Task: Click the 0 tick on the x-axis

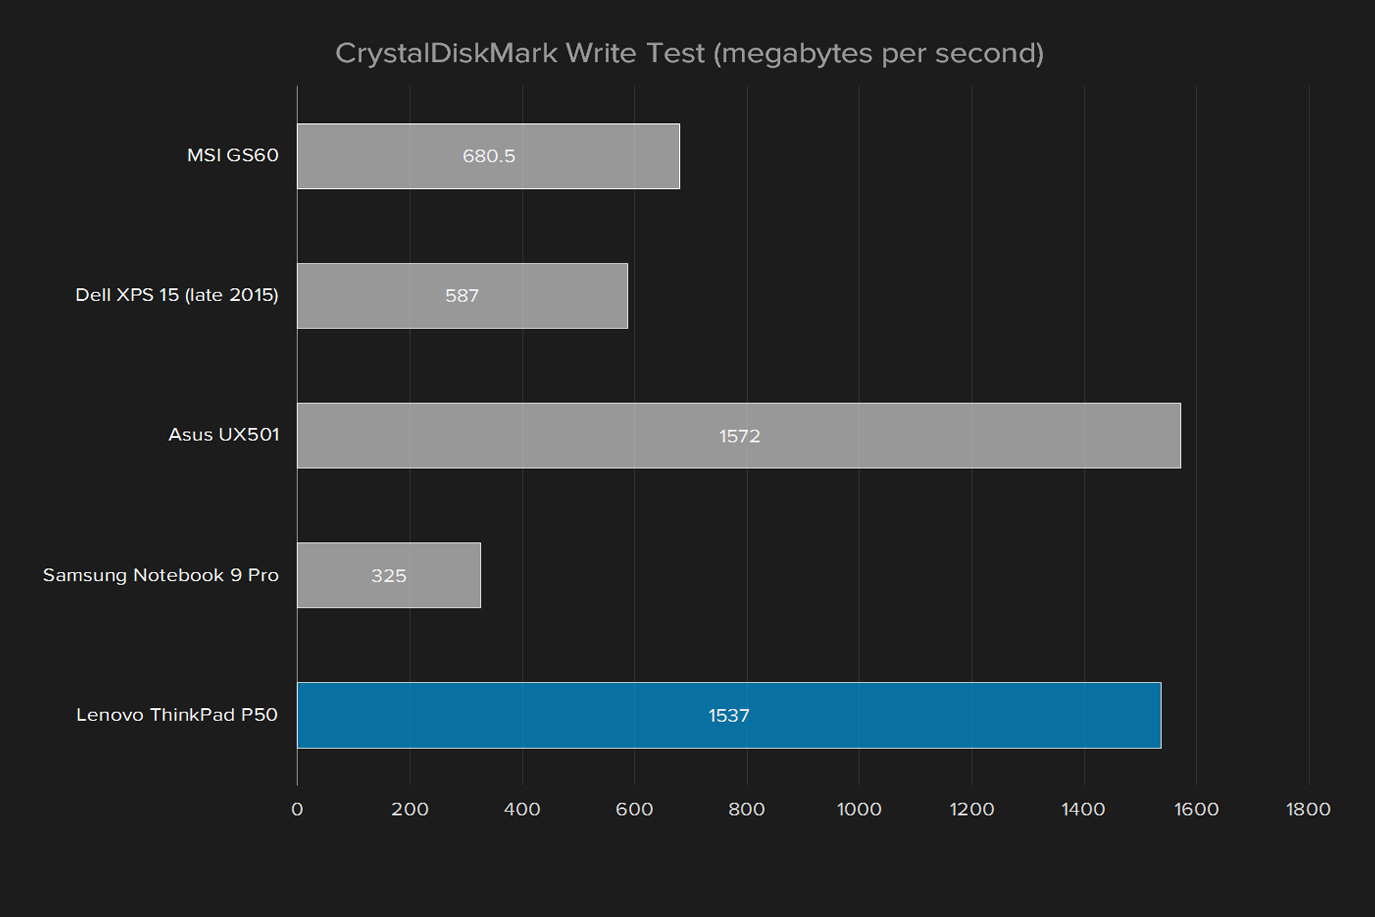Action: [297, 810]
